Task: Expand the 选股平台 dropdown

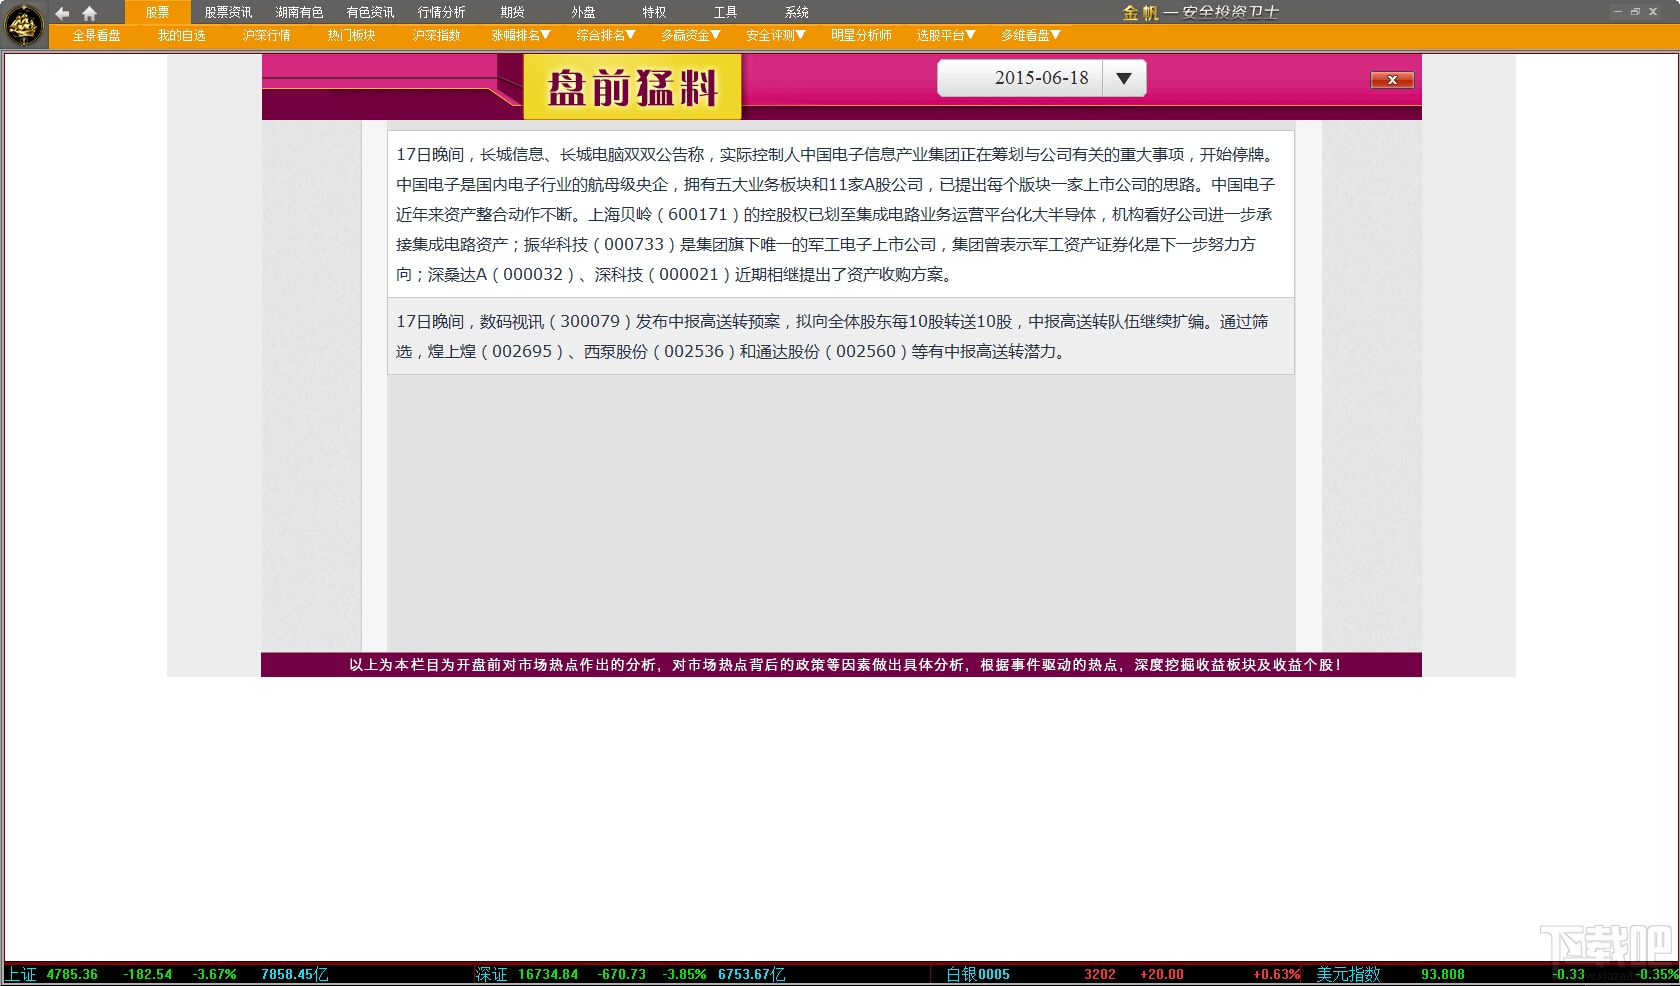Action: 946,35
